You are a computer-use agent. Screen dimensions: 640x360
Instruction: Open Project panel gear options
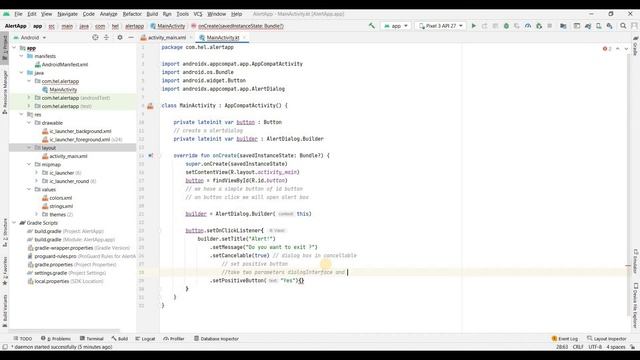[x=120, y=37]
